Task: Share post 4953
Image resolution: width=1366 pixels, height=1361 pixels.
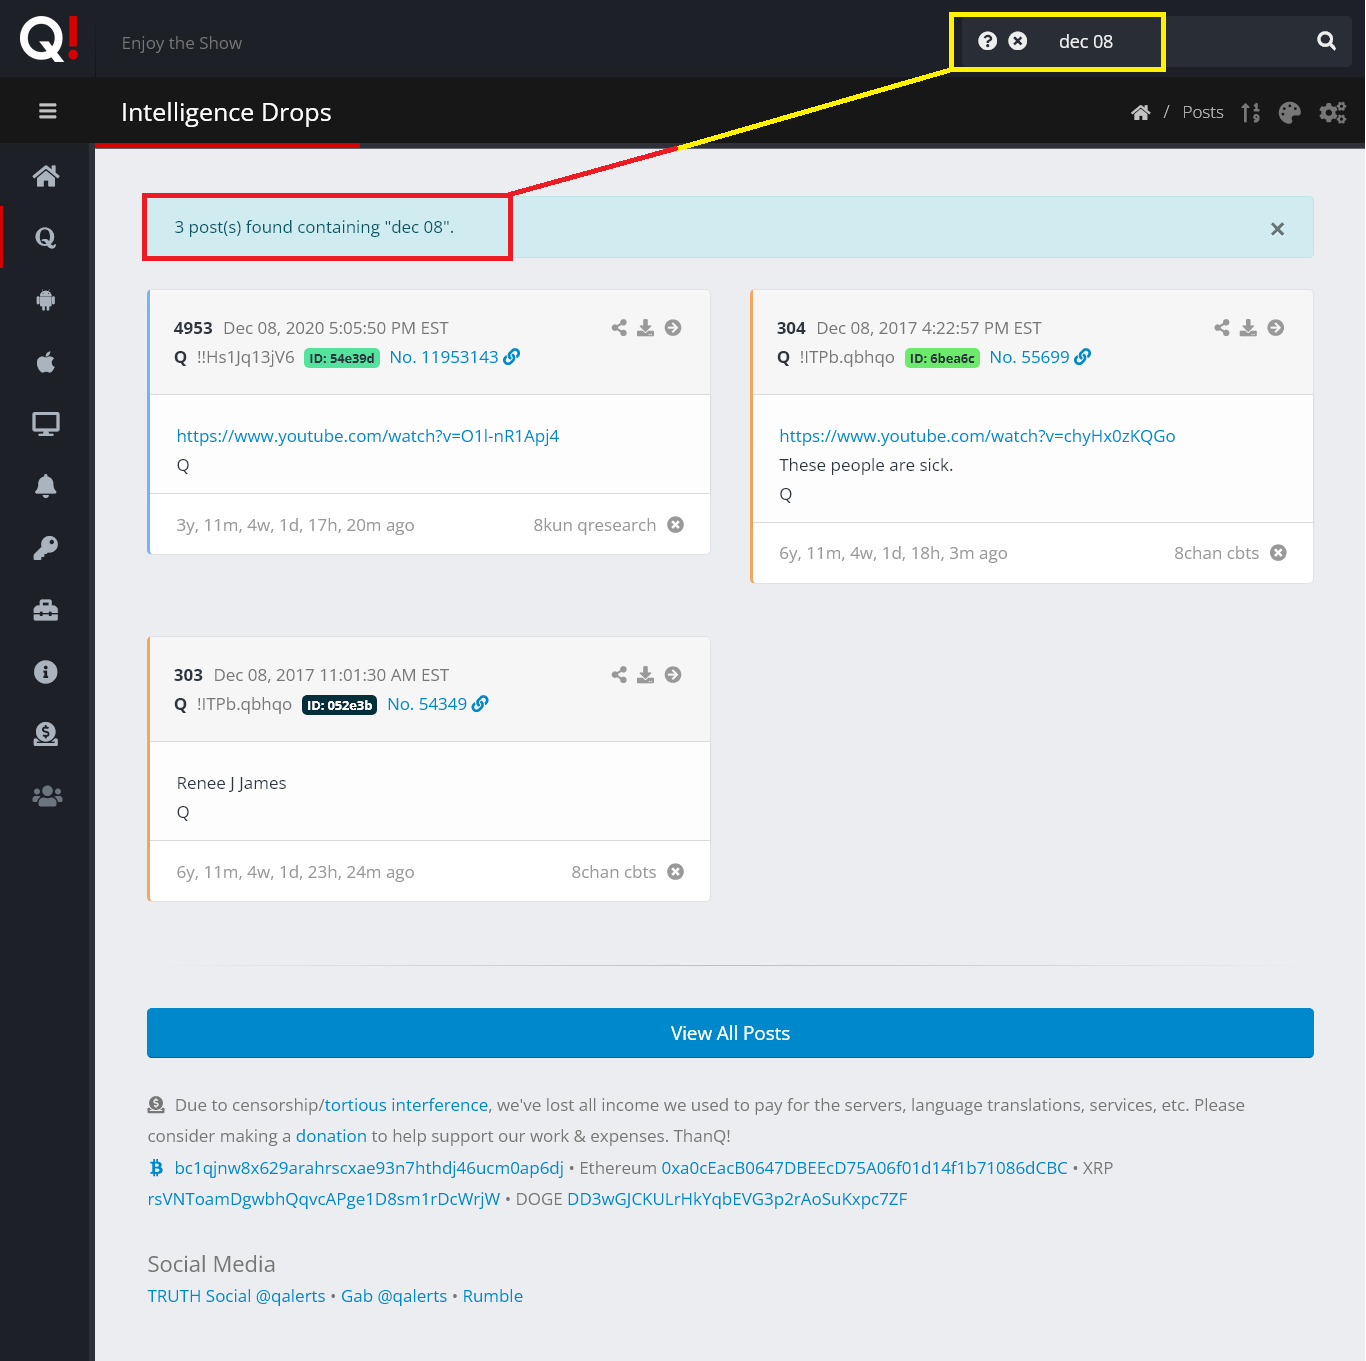Action: [x=619, y=328]
